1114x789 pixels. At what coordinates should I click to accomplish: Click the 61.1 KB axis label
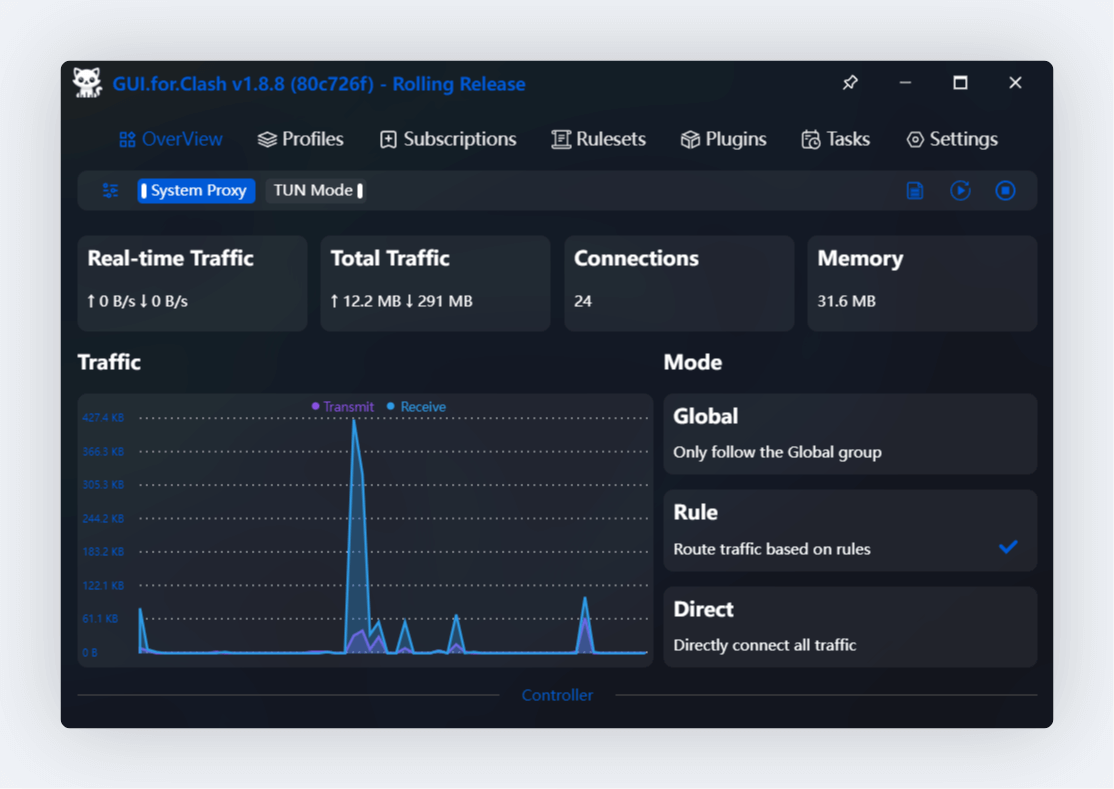100,619
